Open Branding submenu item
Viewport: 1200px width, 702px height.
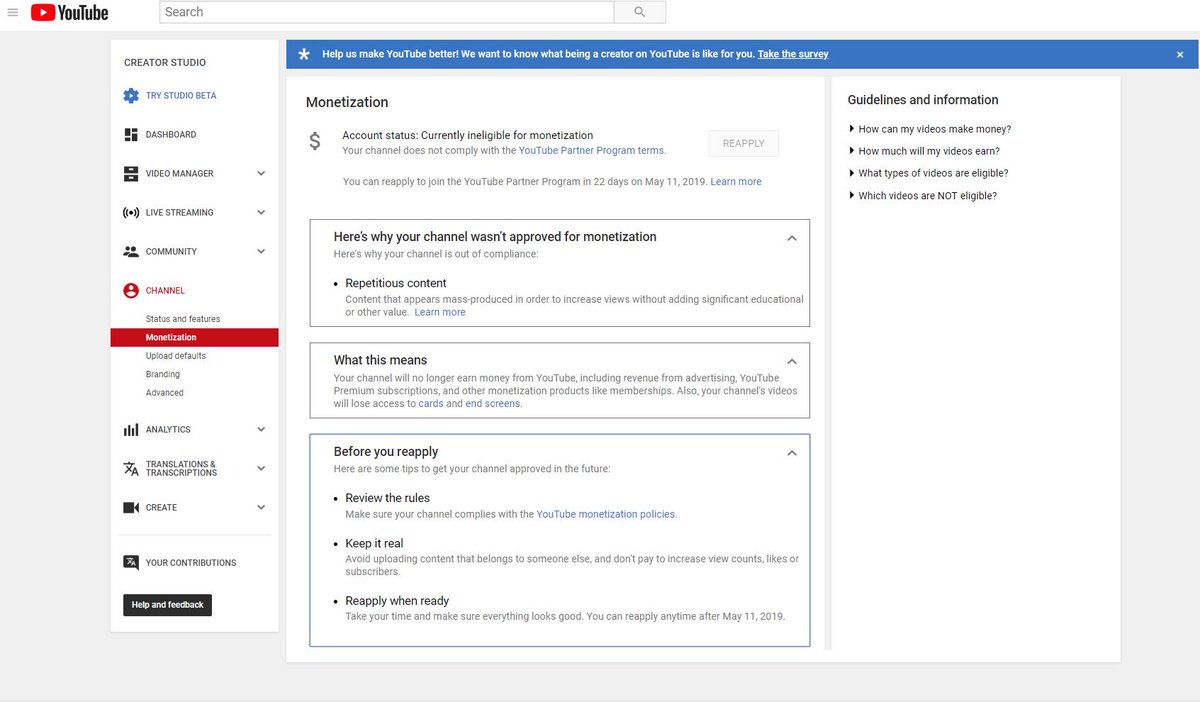pos(163,375)
